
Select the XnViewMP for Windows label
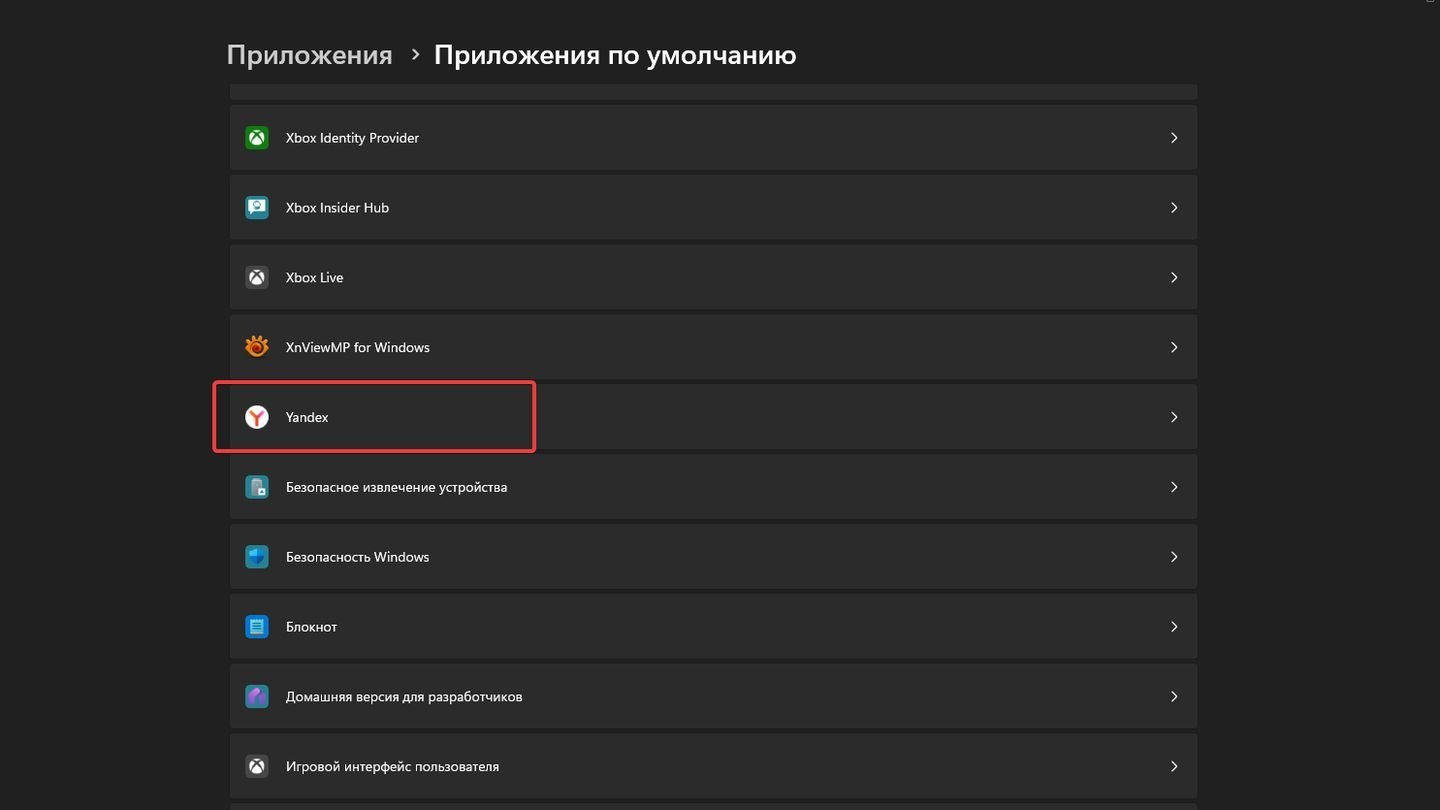[x=358, y=347]
